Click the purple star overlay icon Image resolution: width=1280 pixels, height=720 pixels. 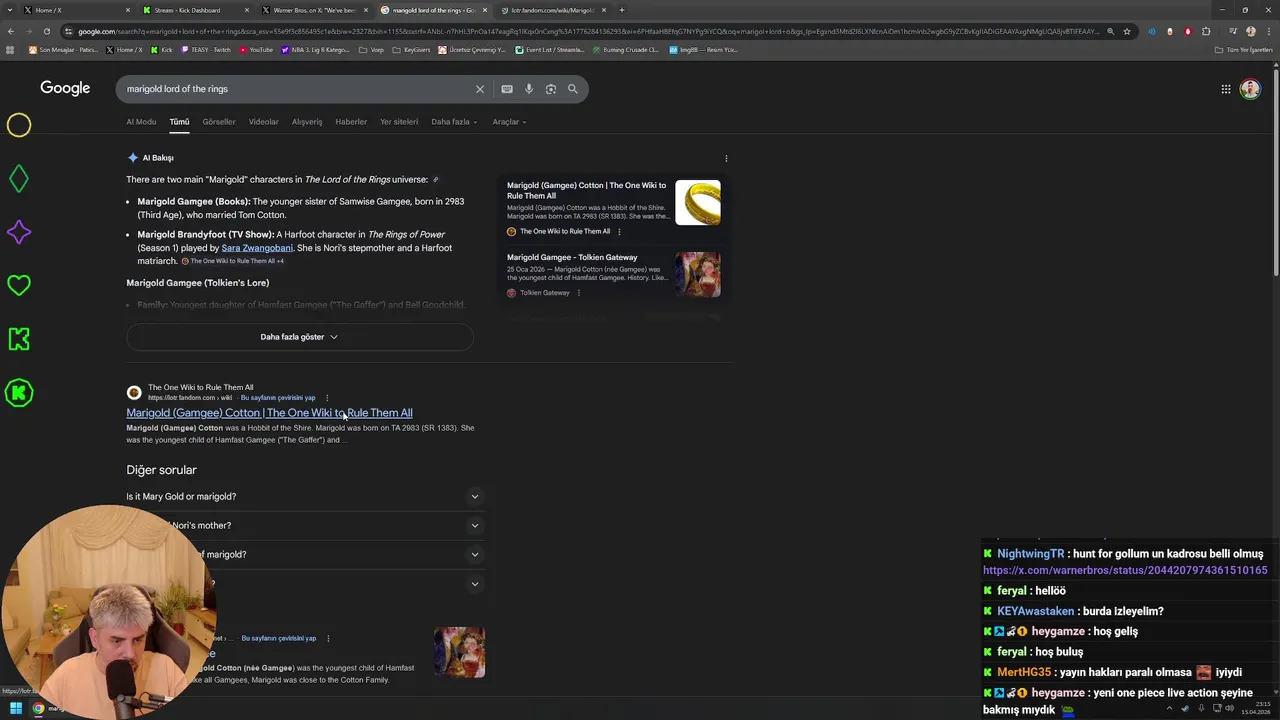point(19,232)
